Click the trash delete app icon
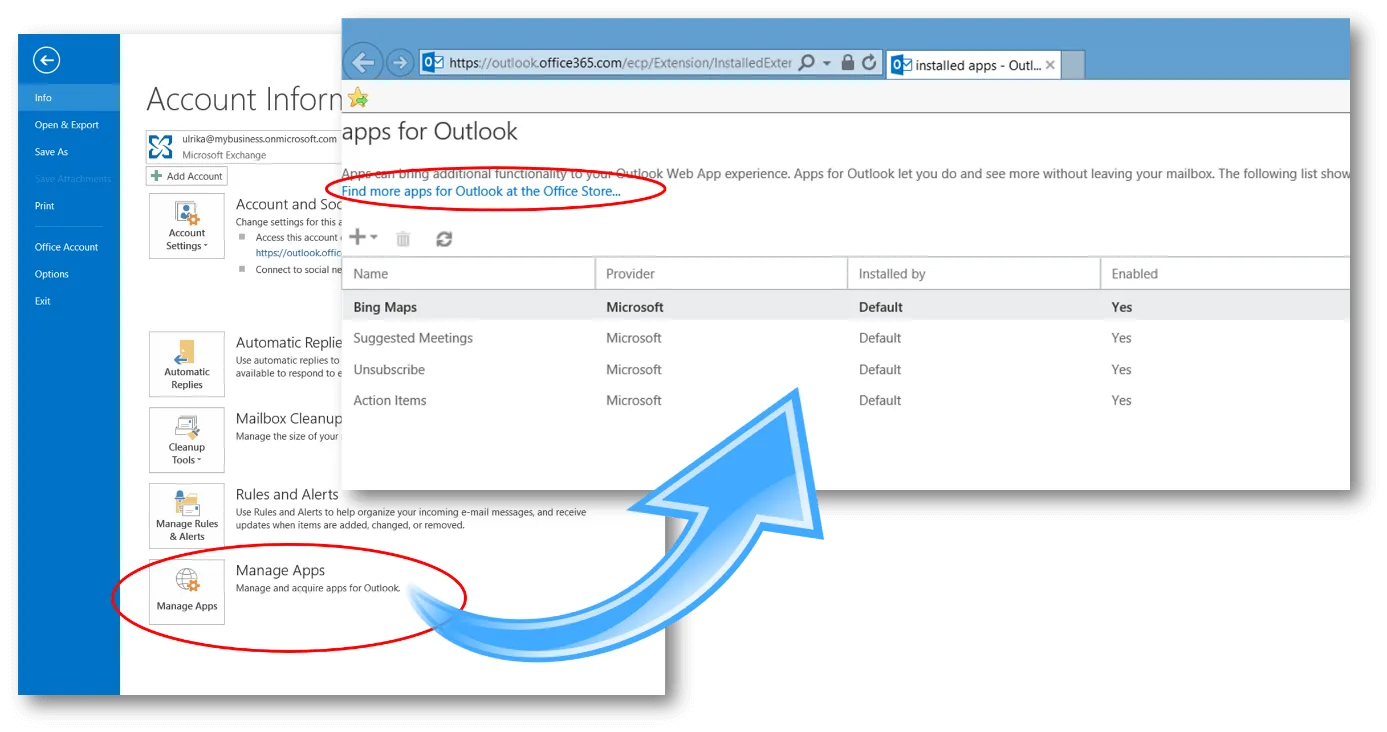This screenshot has width=1387, height=732. coord(403,239)
